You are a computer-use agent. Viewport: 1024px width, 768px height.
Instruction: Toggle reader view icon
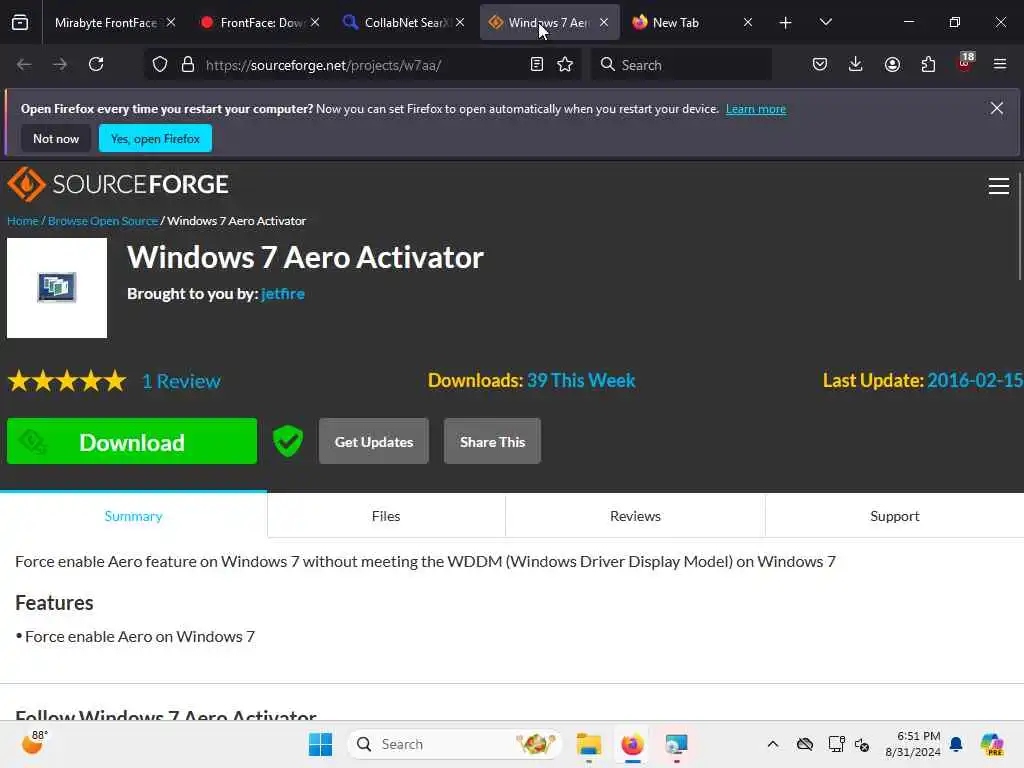point(537,65)
